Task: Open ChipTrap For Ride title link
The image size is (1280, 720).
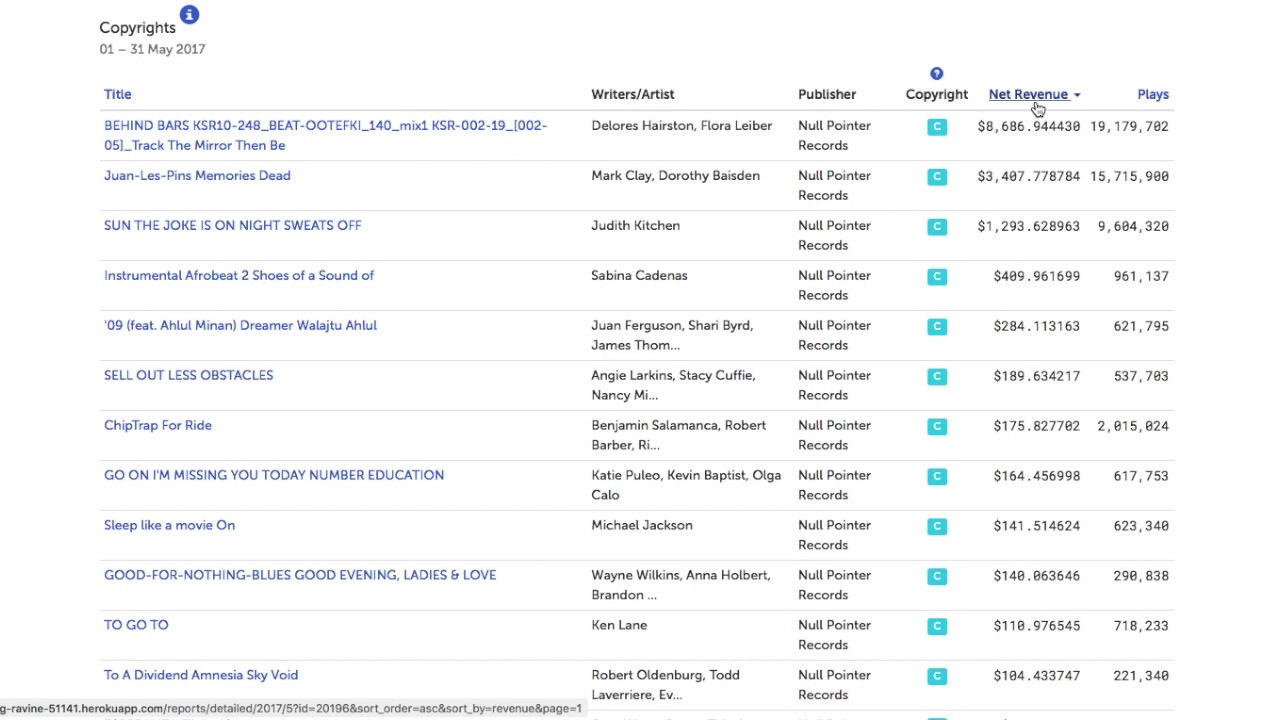Action: click(x=158, y=425)
